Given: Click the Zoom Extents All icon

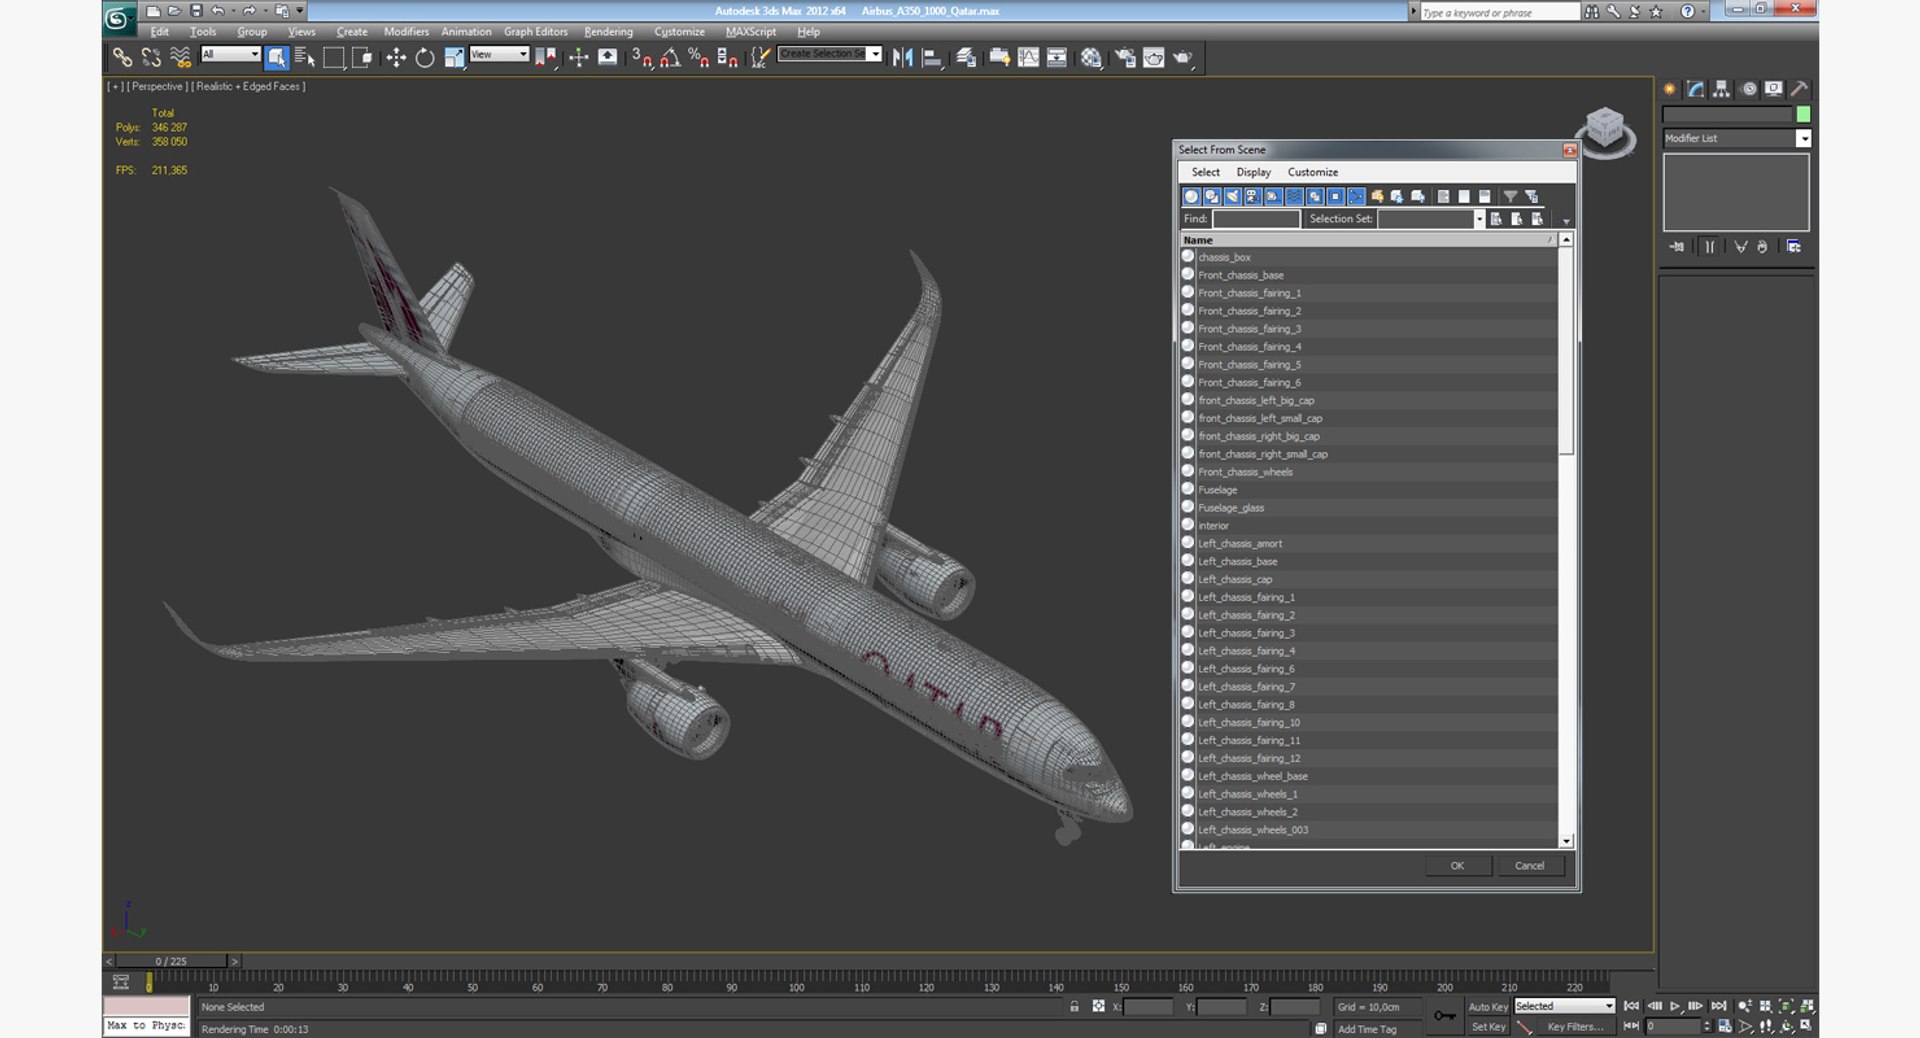Looking at the screenshot, I should (1807, 1006).
